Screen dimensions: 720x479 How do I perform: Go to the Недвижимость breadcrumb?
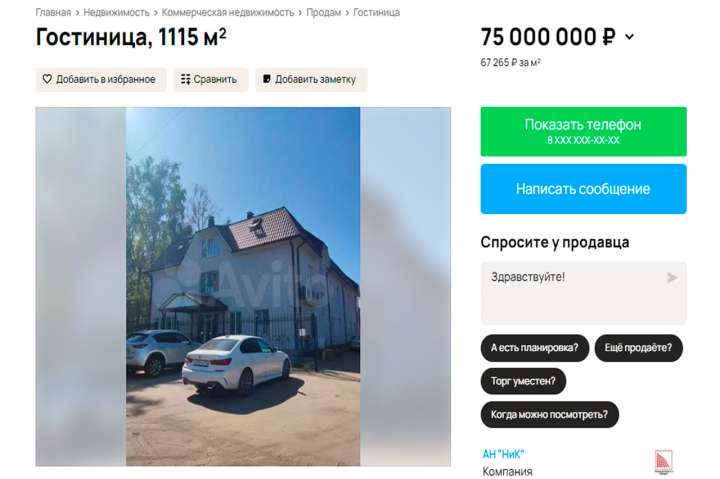[x=116, y=12]
